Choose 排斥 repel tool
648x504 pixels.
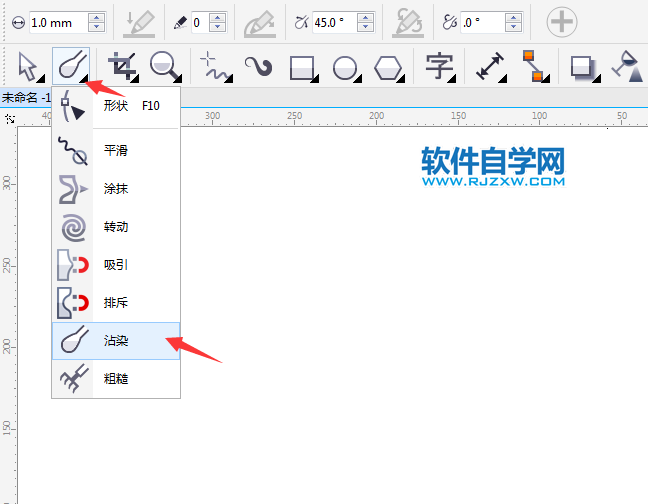click(116, 303)
